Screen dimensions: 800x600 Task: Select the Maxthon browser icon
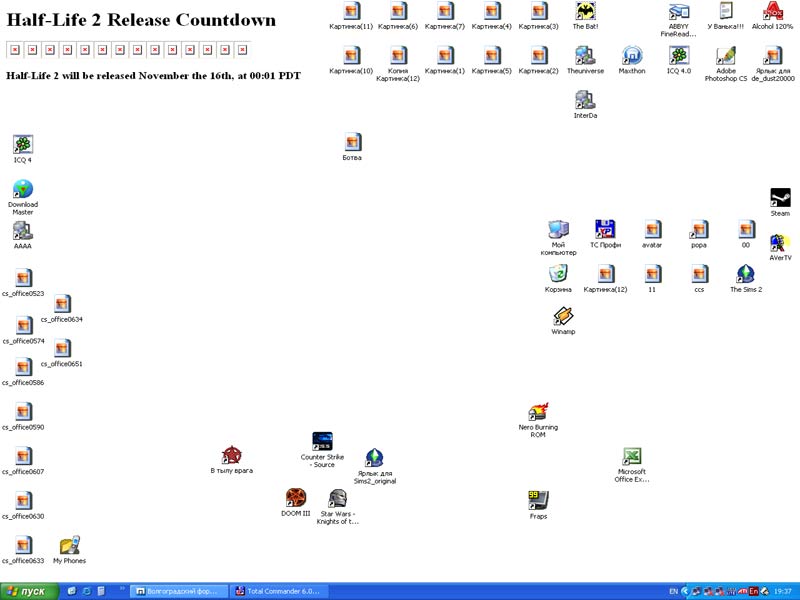(x=632, y=56)
